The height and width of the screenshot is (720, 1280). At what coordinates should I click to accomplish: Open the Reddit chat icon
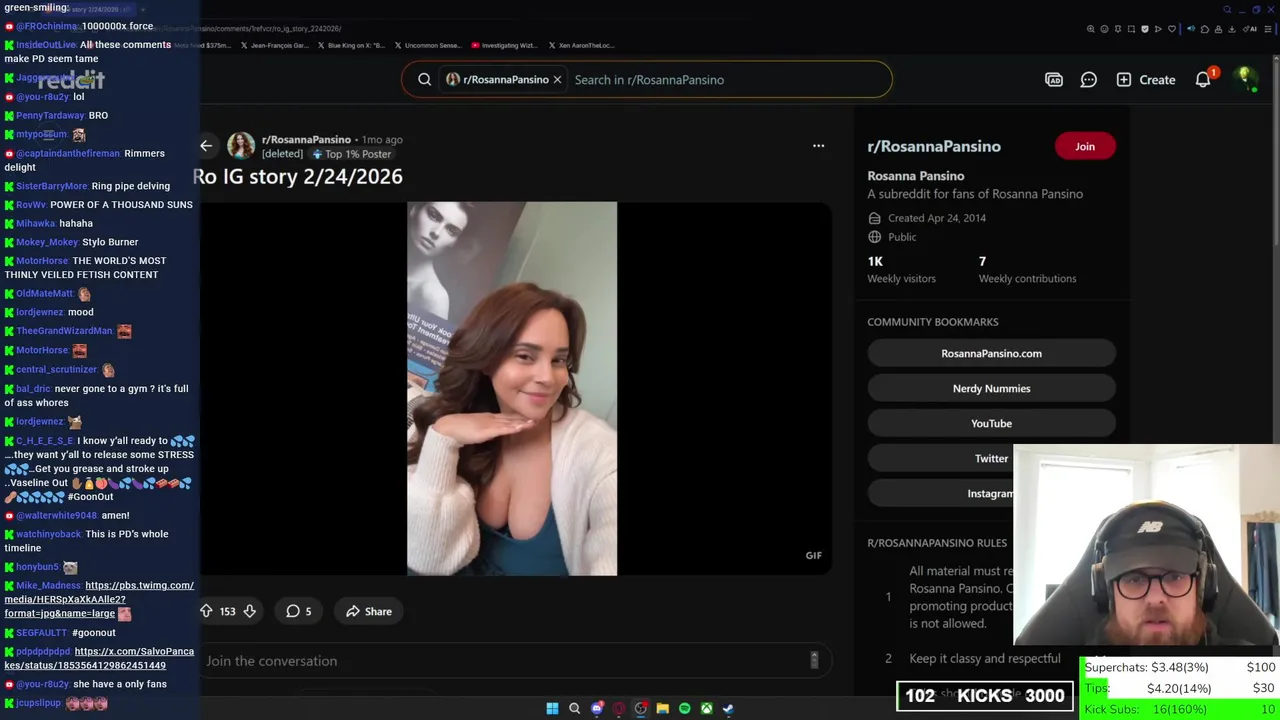(1089, 80)
